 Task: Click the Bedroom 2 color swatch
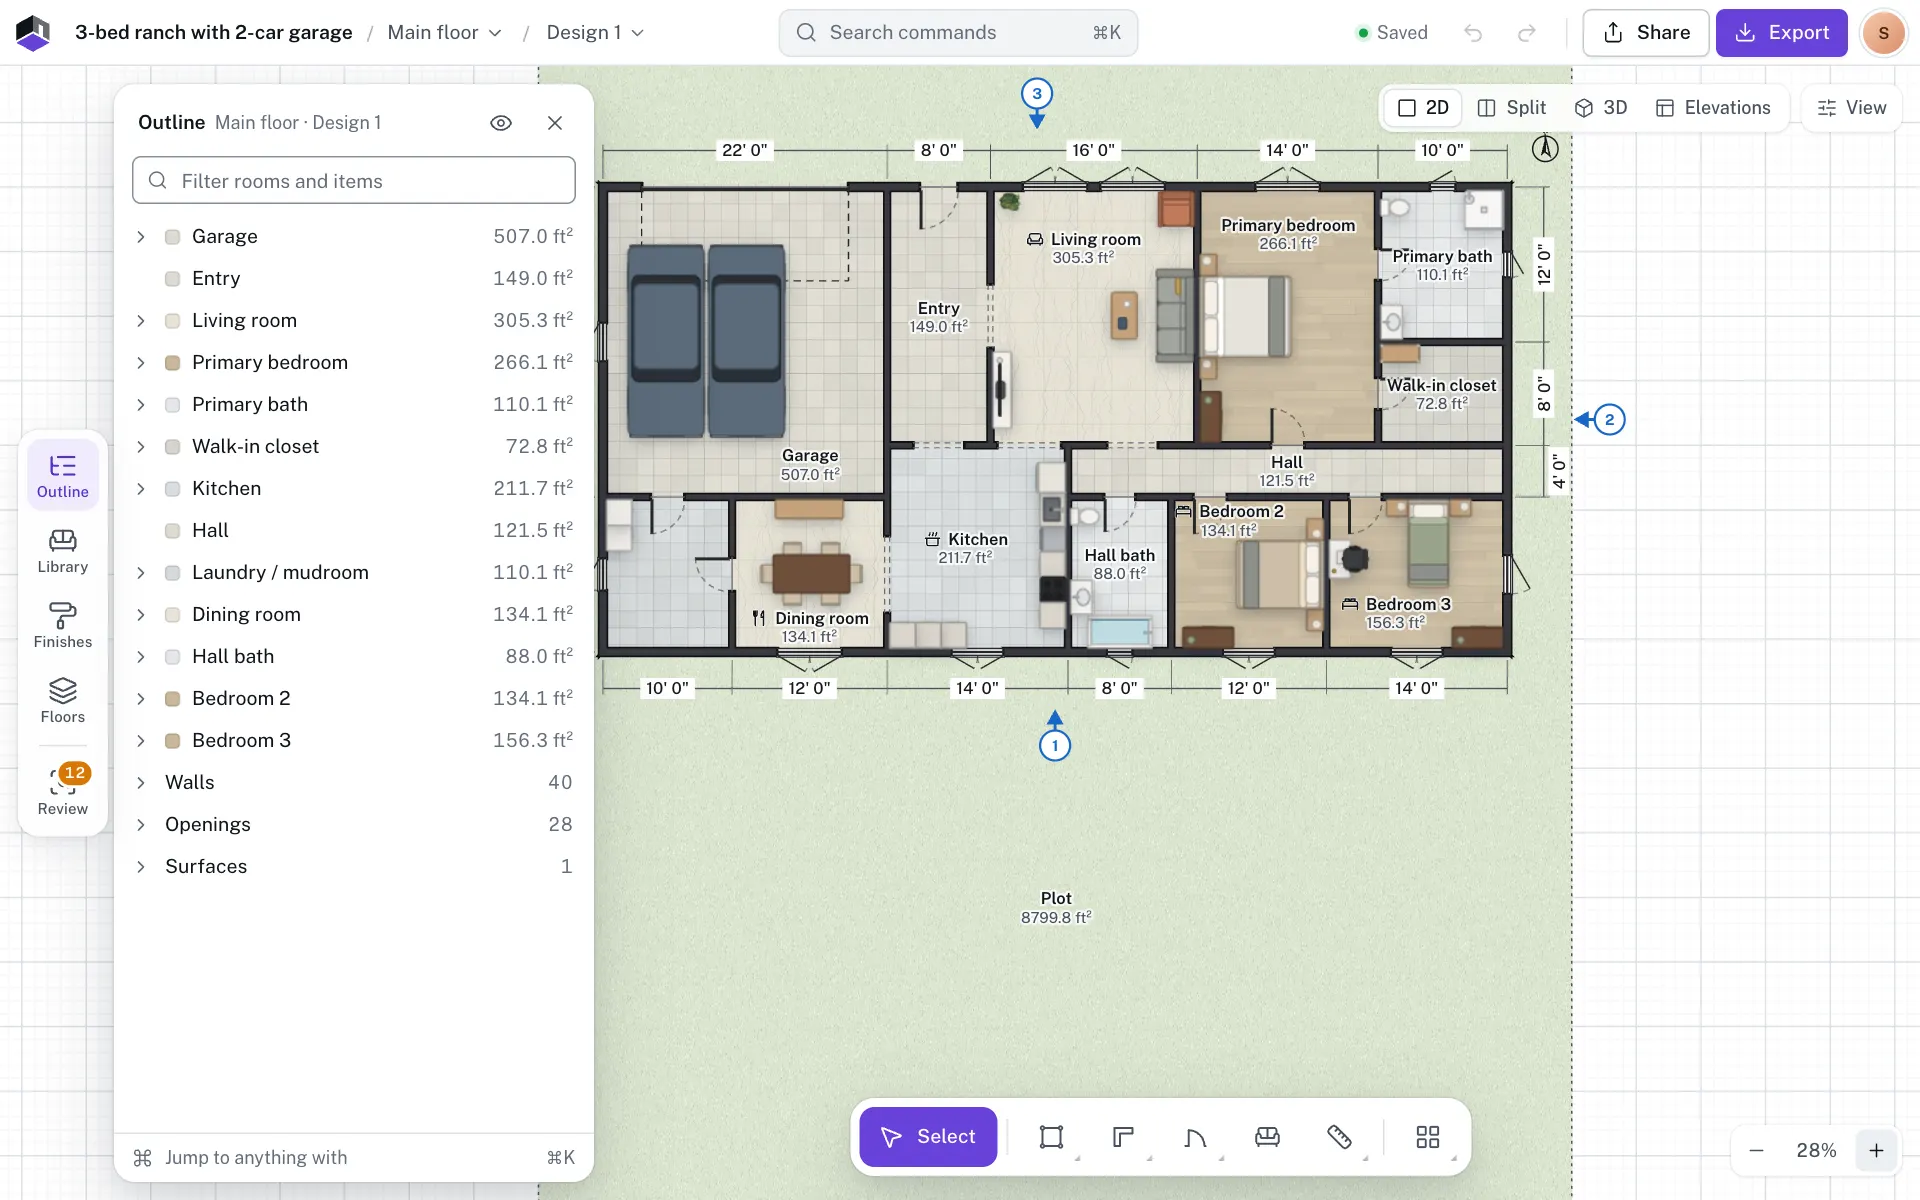[172, 699]
